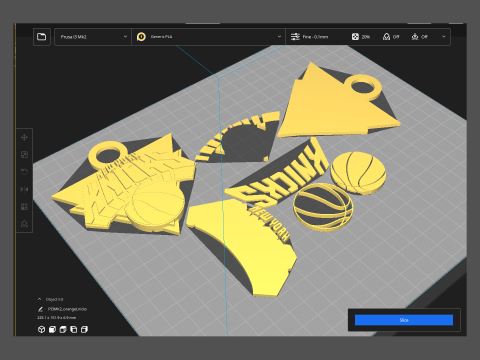Select the Mirror tool
The image size is (480, 360).
(24, 189)
